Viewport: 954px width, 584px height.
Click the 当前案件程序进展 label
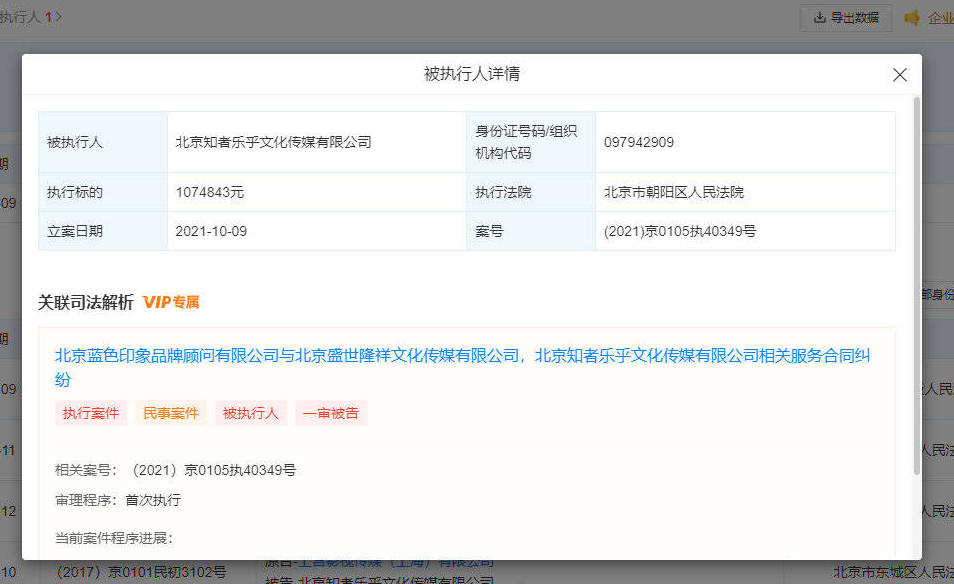(114, 538)
